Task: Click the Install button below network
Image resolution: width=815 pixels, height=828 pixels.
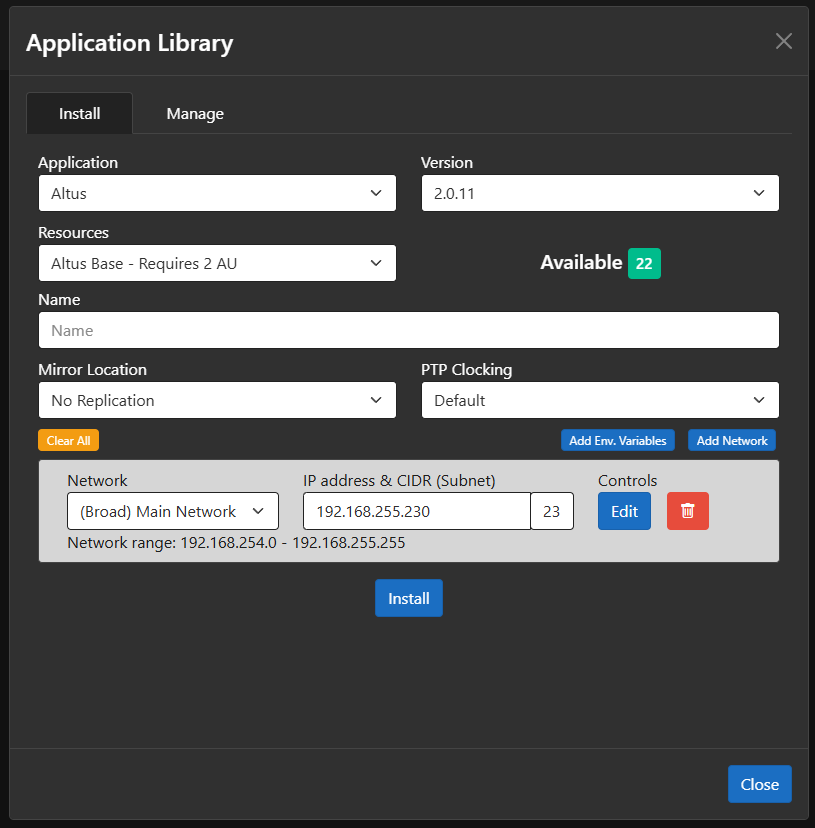Action: point(408,598)
